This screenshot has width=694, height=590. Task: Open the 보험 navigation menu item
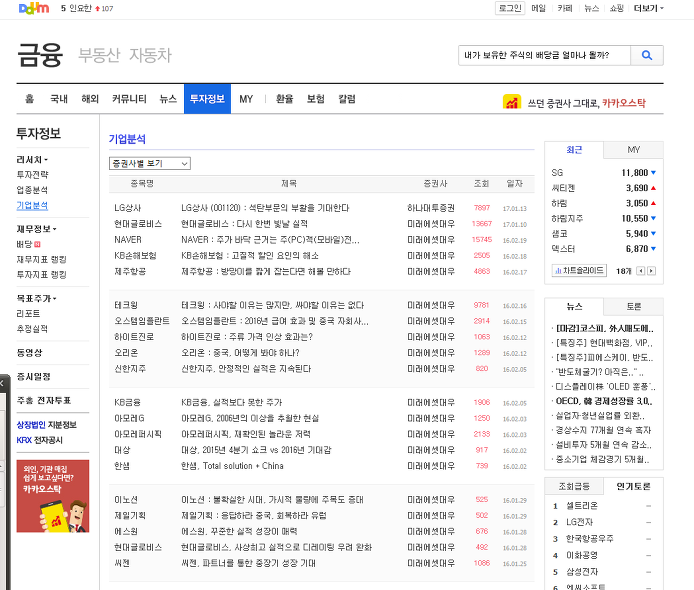tap(316, 99)
